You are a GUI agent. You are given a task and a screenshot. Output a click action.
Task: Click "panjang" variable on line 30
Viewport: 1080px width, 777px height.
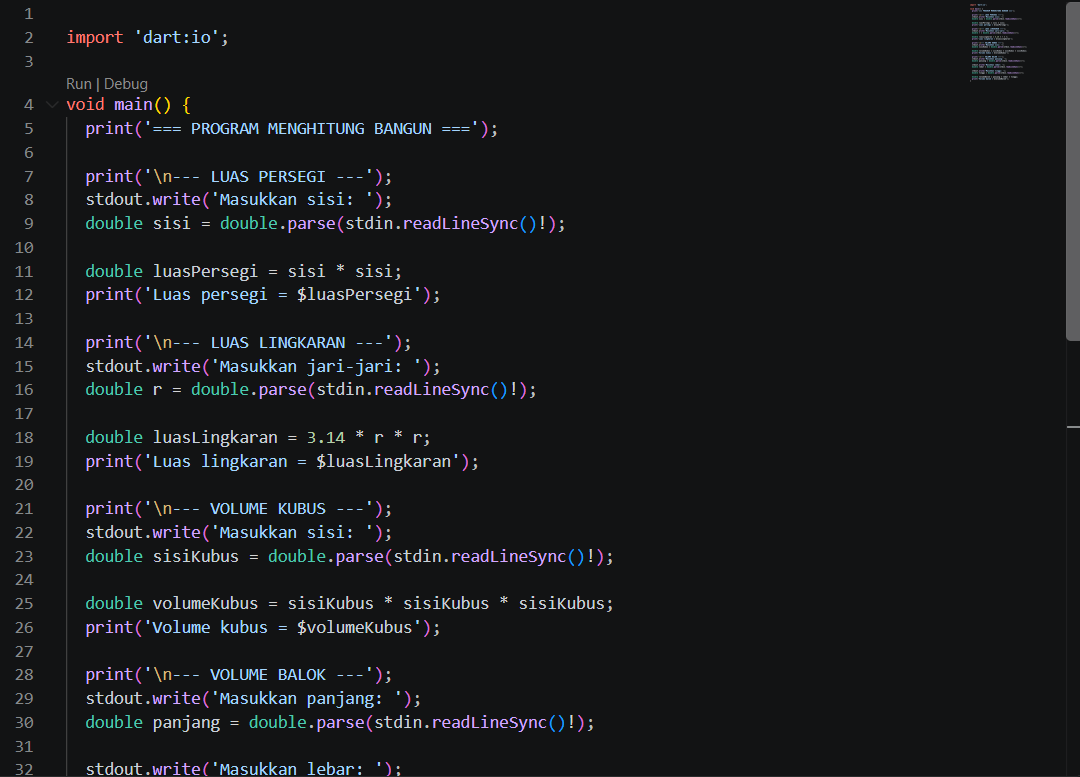point(186,723)
